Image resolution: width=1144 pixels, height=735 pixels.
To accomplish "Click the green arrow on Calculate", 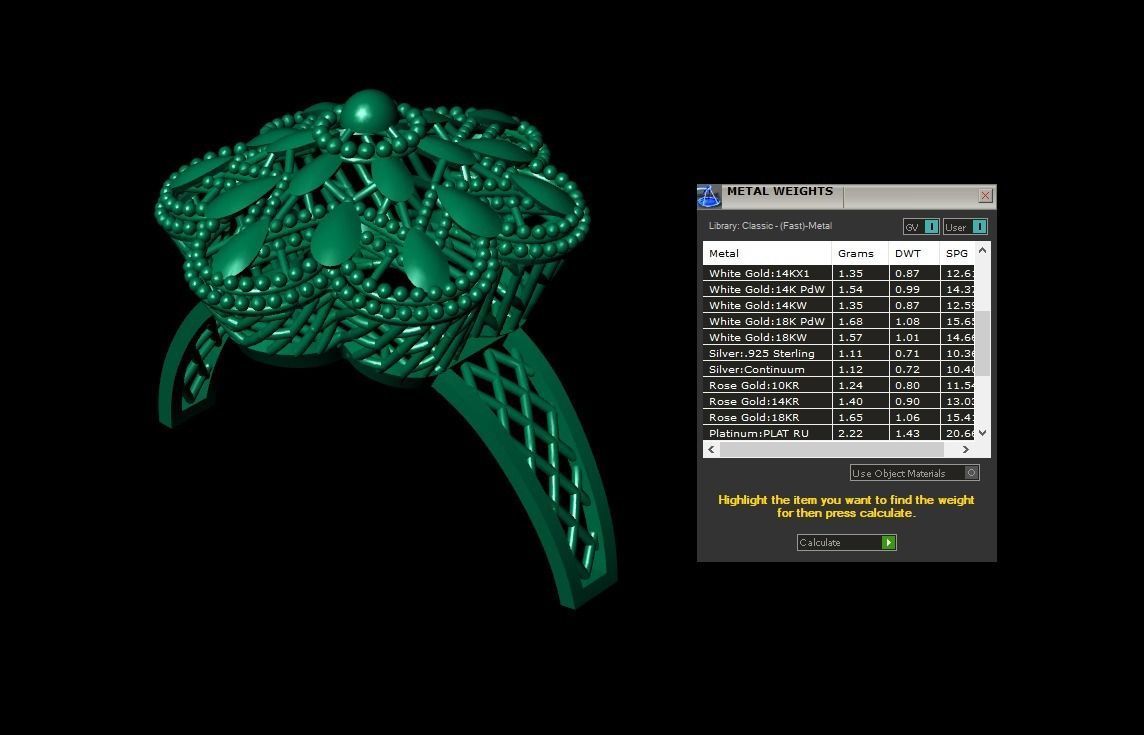I will coord(889,542).
